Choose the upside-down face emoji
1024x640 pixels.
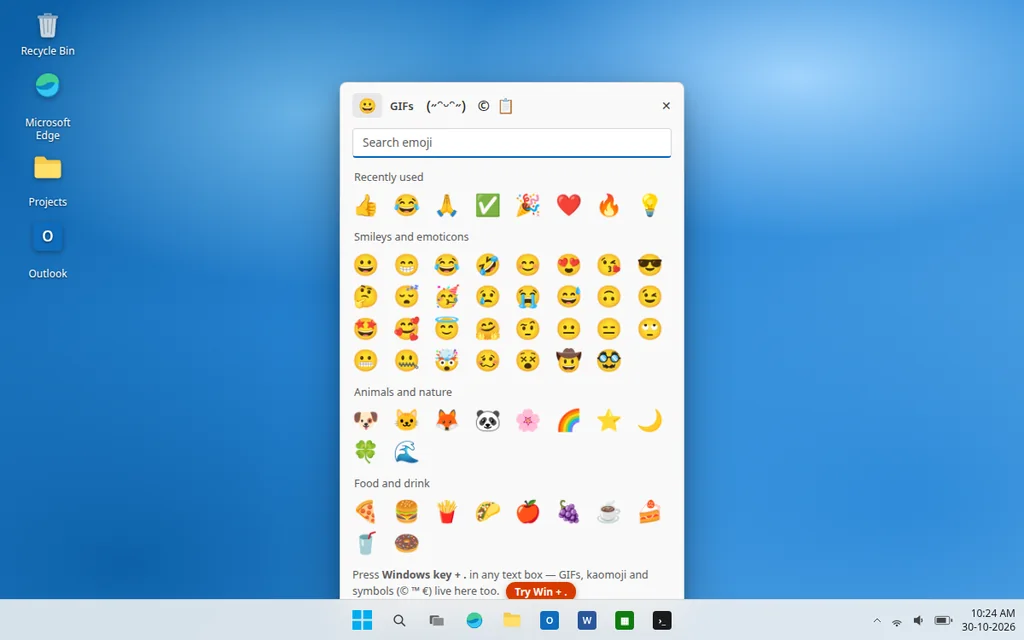[x=609, y=296]
